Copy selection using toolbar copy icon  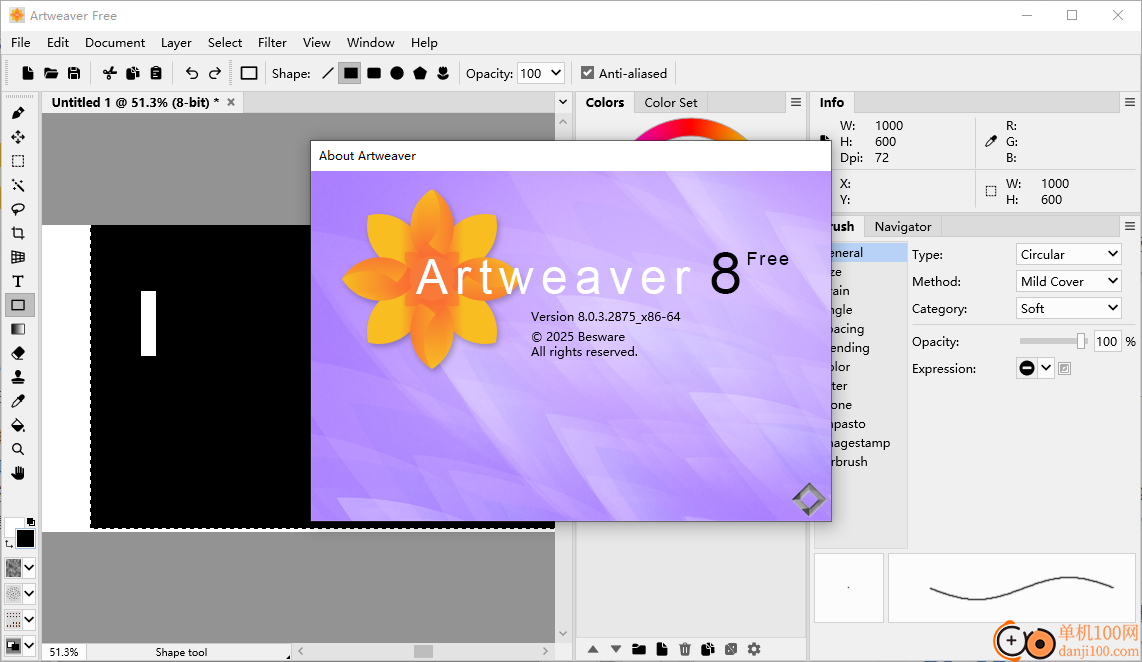[133, 73]
